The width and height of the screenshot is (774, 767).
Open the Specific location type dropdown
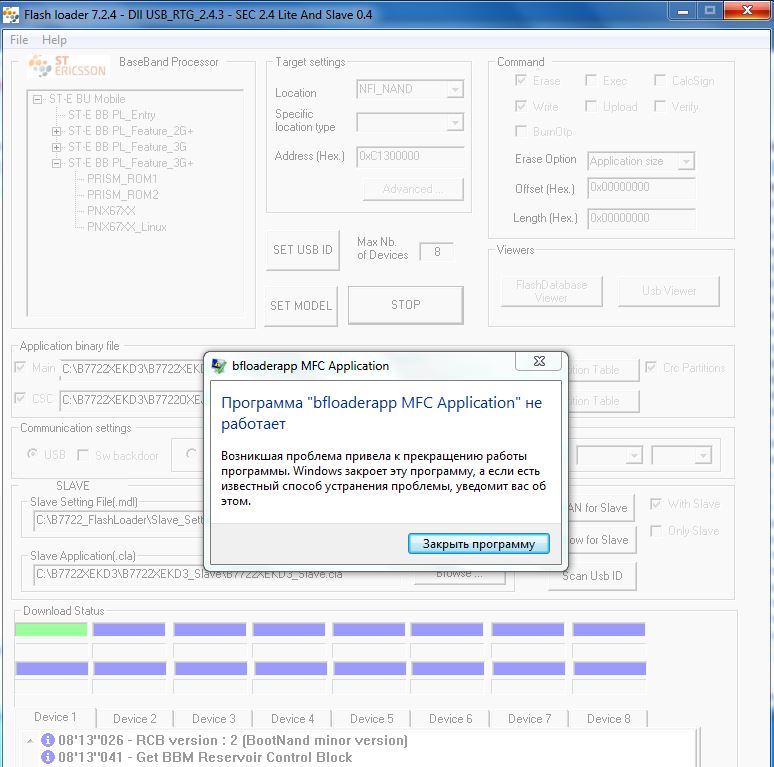coord(455,122)
